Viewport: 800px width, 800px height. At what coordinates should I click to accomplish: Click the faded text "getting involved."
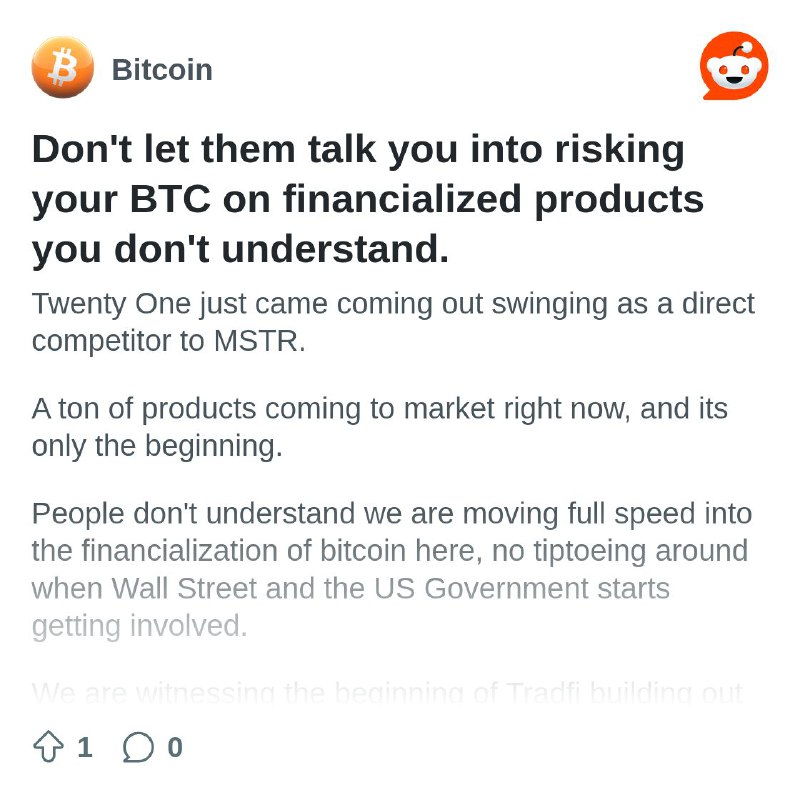pos(139,626)
